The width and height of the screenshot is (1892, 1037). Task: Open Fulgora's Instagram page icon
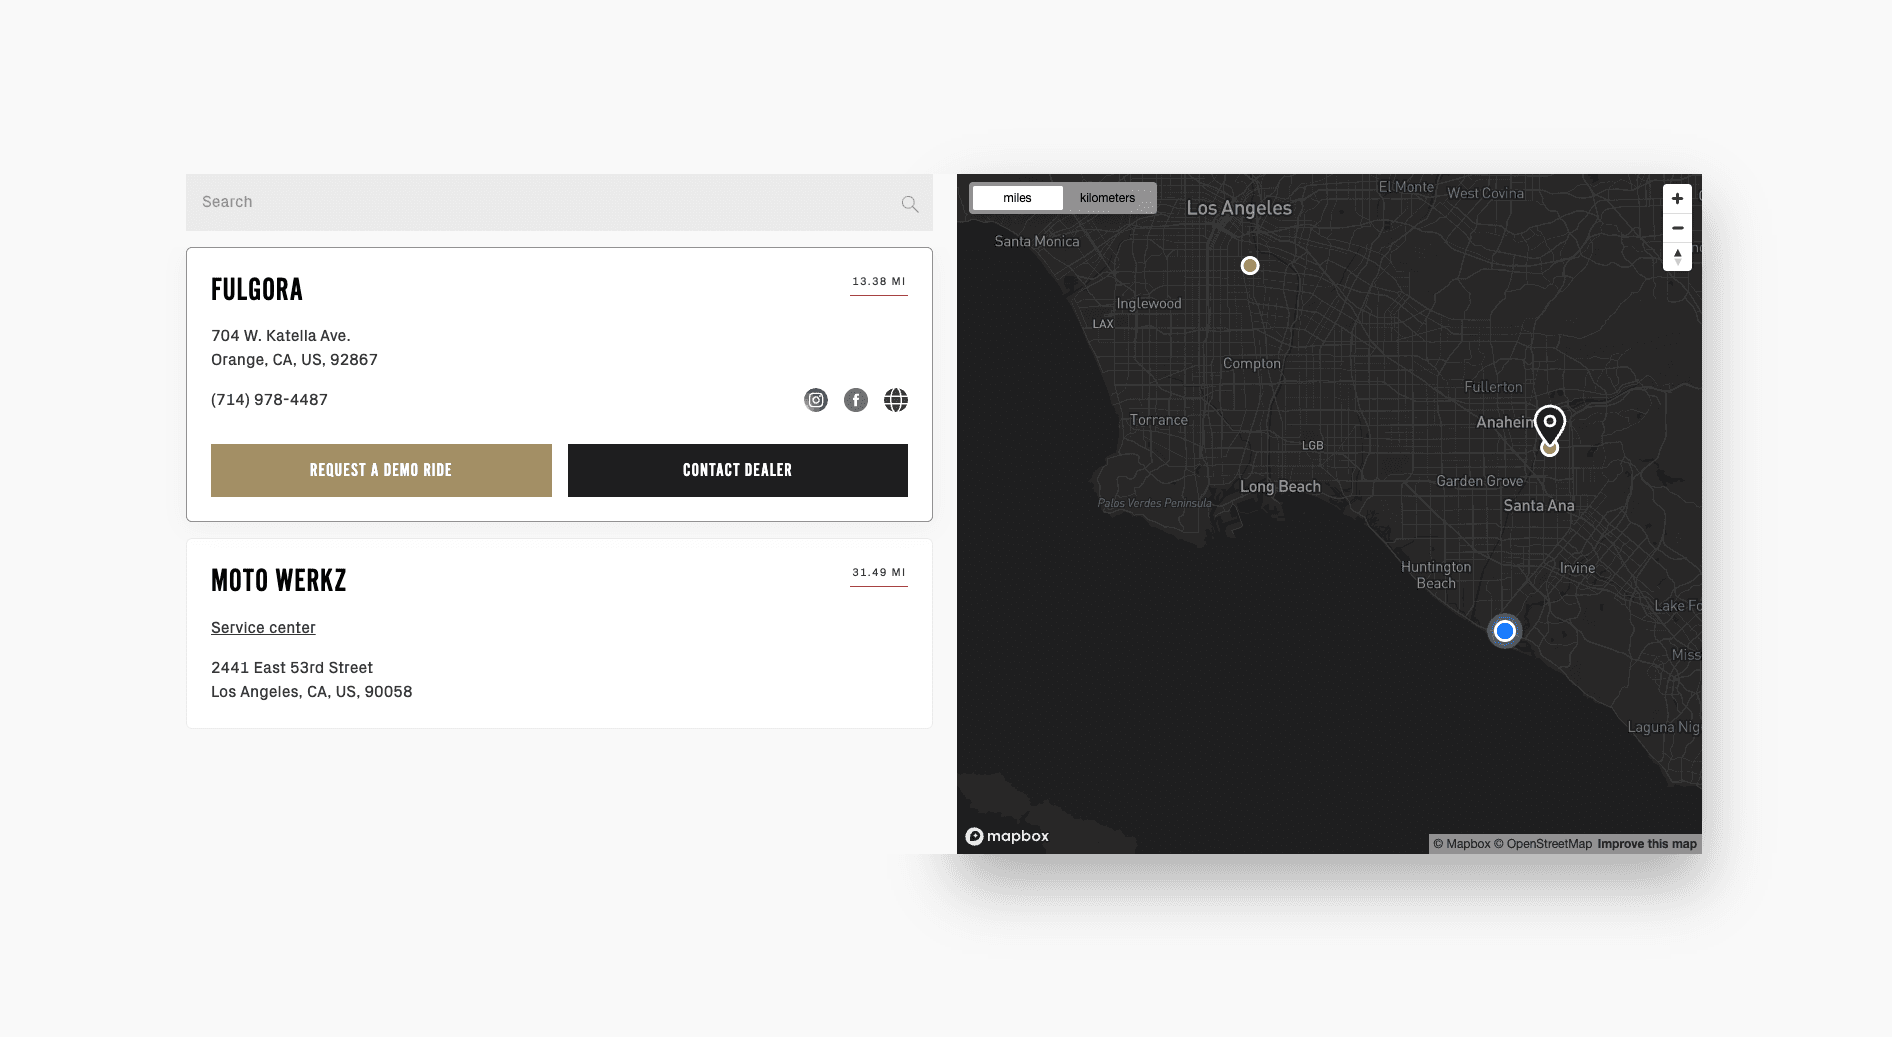pyautogui.click(x=816, y=400)
